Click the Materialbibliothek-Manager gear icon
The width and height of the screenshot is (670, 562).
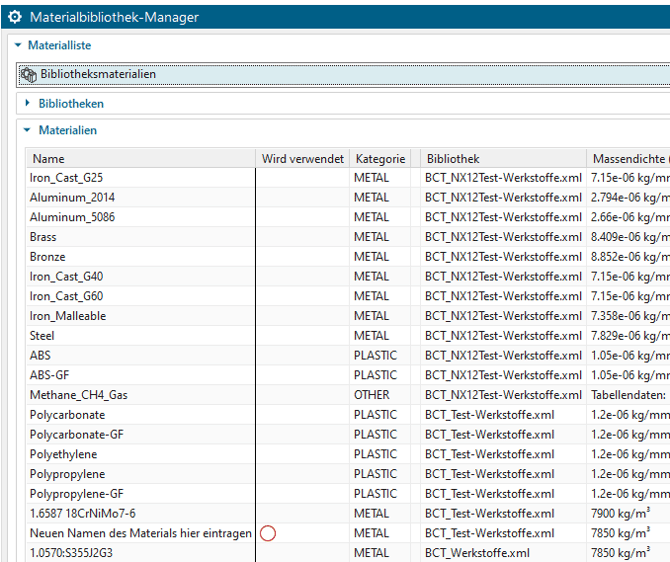click(15, 17)
